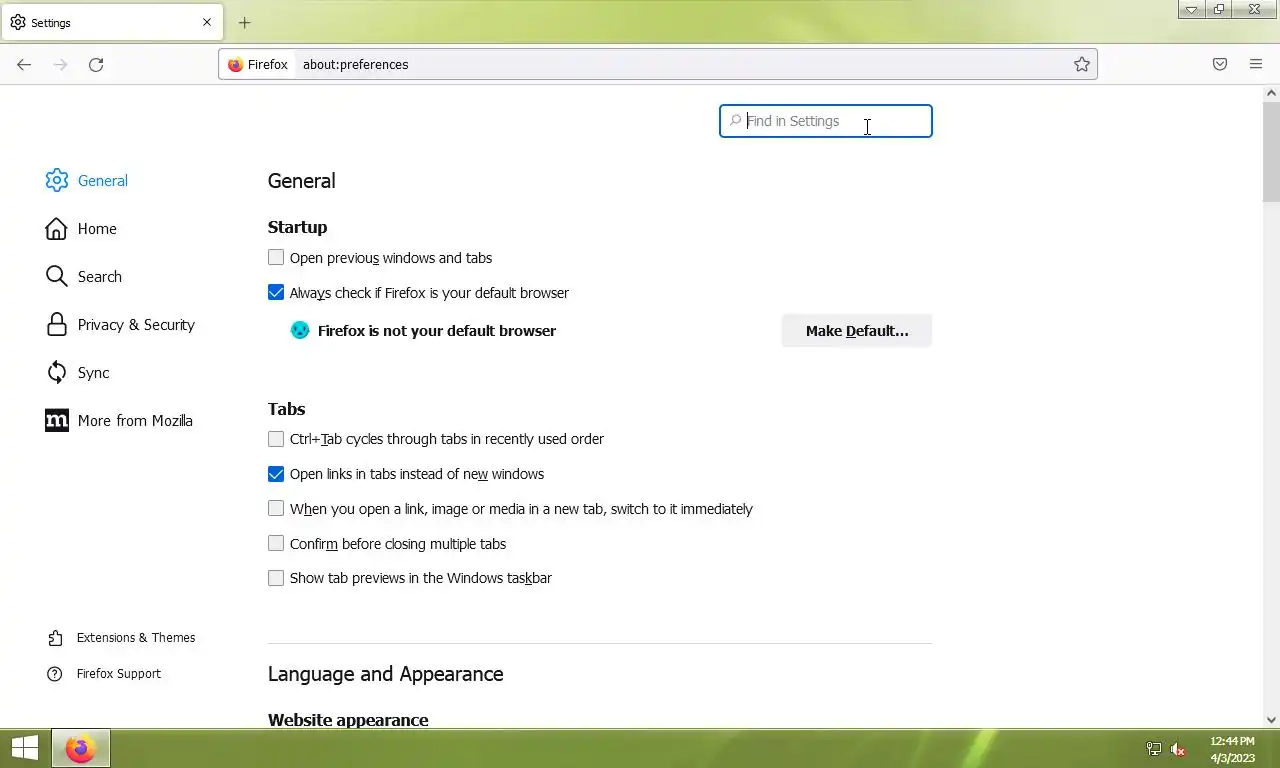
Task: Uncheck Always check if Firefox is default browser
Action: (x=276, y=292)
